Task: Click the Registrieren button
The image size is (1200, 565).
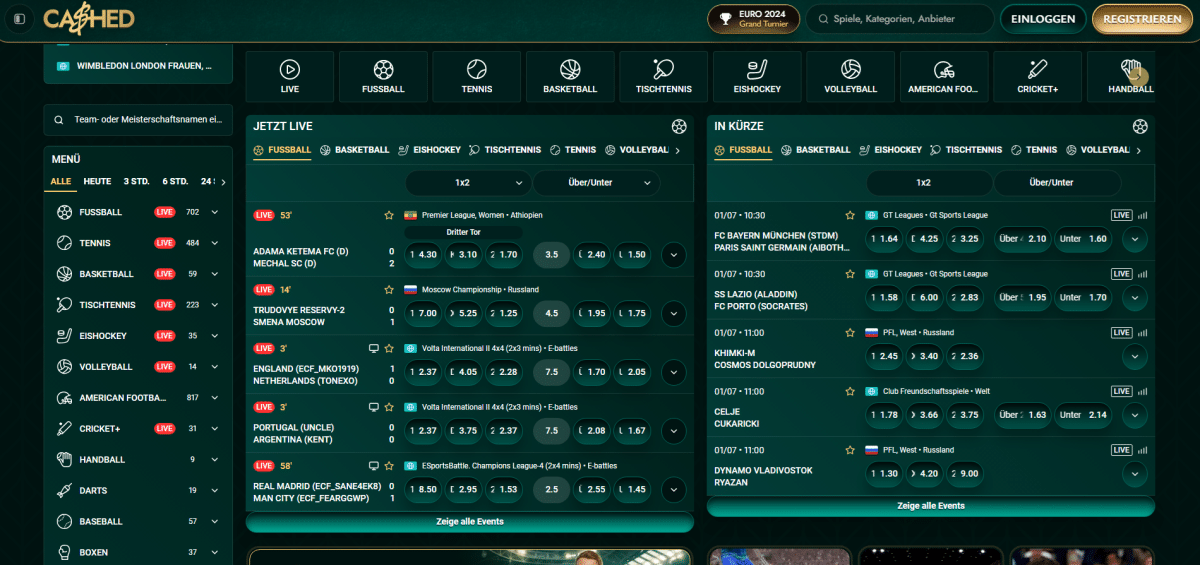Action: click(x=1142, y=19)
